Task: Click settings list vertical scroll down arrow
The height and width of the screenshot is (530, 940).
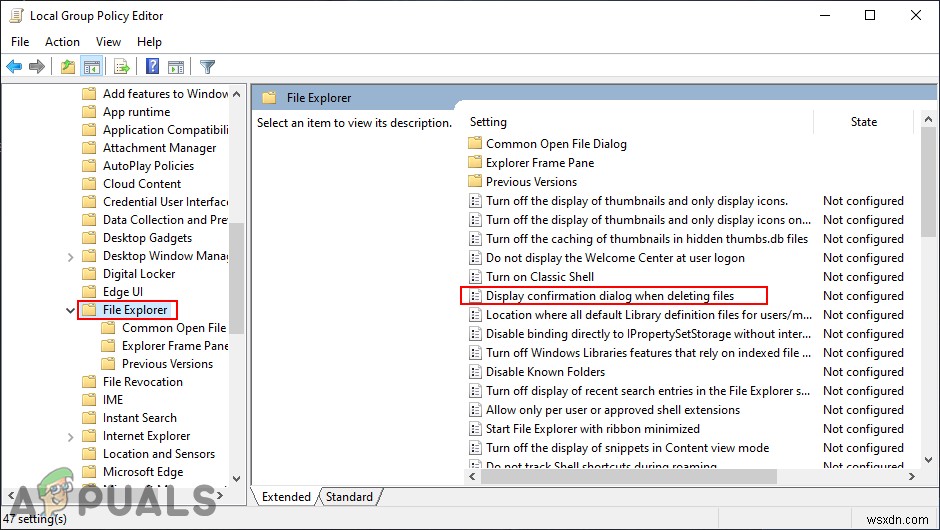Action: click(x=928, y=460)
